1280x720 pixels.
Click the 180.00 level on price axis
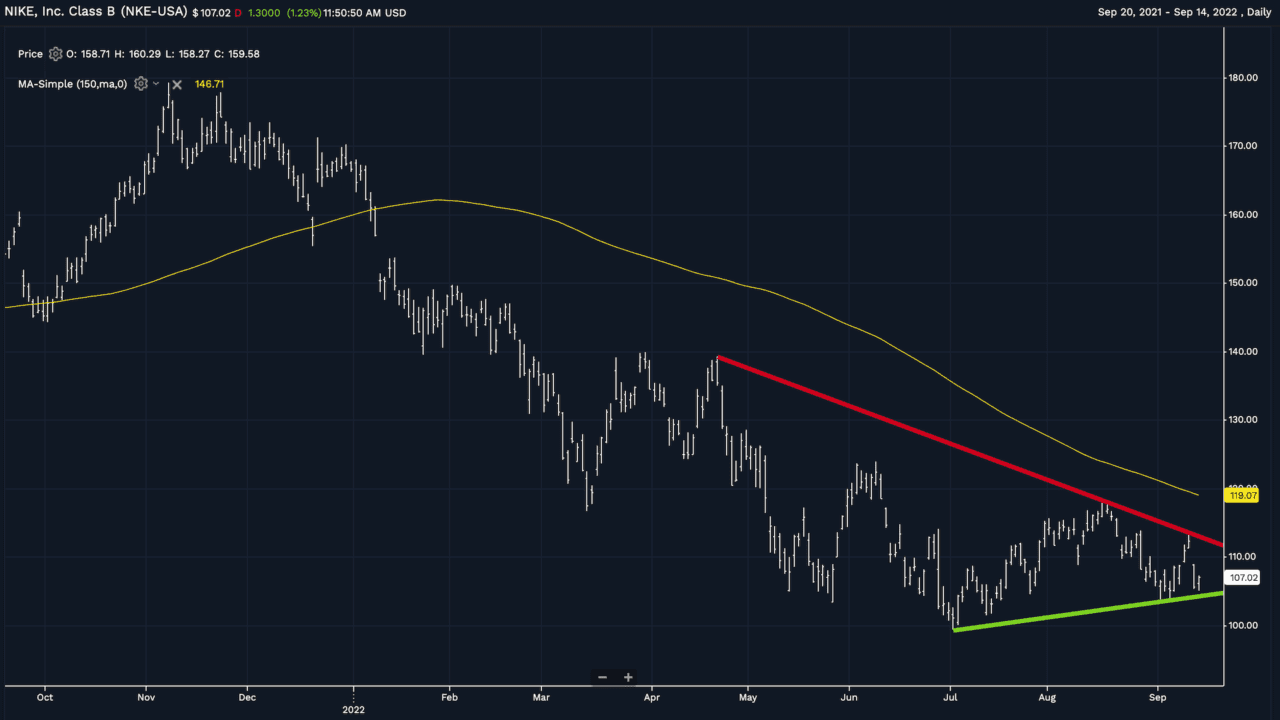click(x=1243, y=78)
